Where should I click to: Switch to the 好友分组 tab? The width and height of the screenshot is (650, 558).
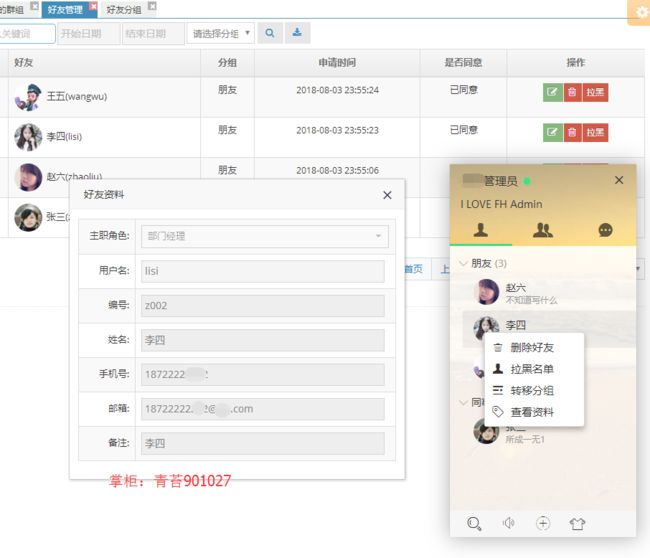124,10
